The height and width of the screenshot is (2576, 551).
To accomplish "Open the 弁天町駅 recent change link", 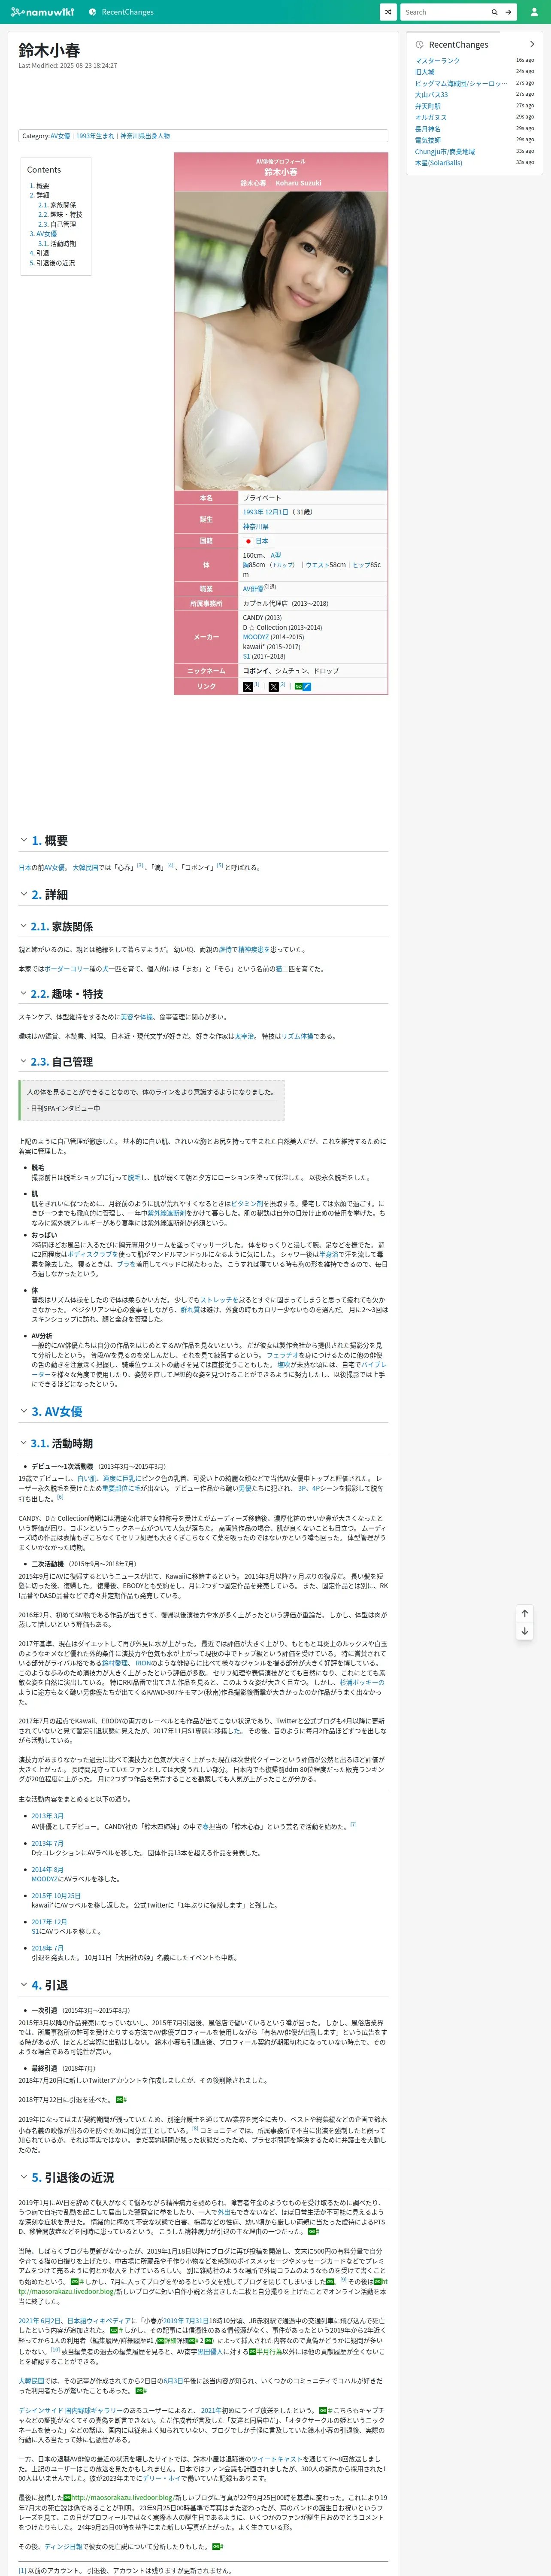I will point(428,106).
